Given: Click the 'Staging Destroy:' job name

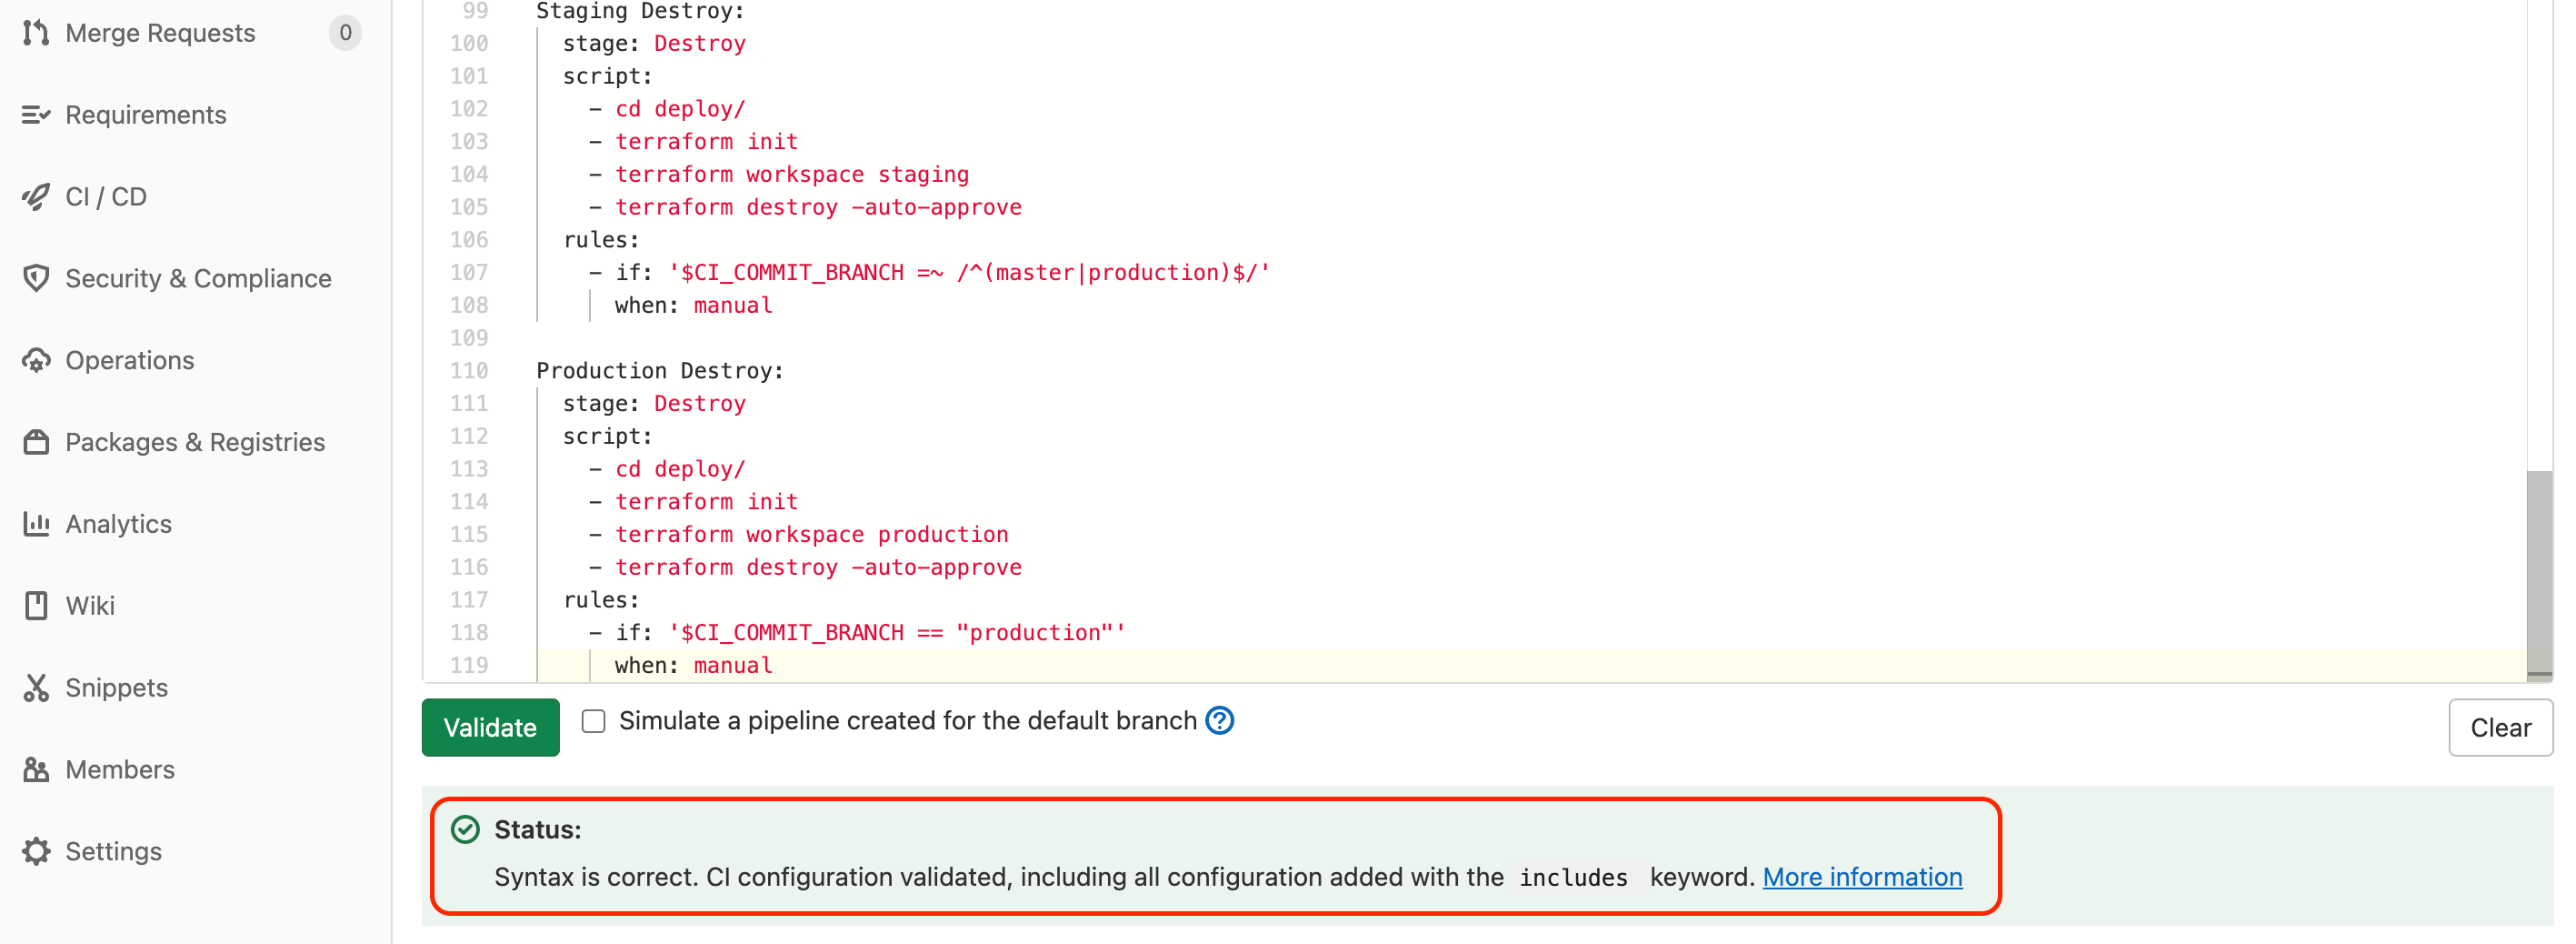Looking at the screenshot, I should coord(640,12).
